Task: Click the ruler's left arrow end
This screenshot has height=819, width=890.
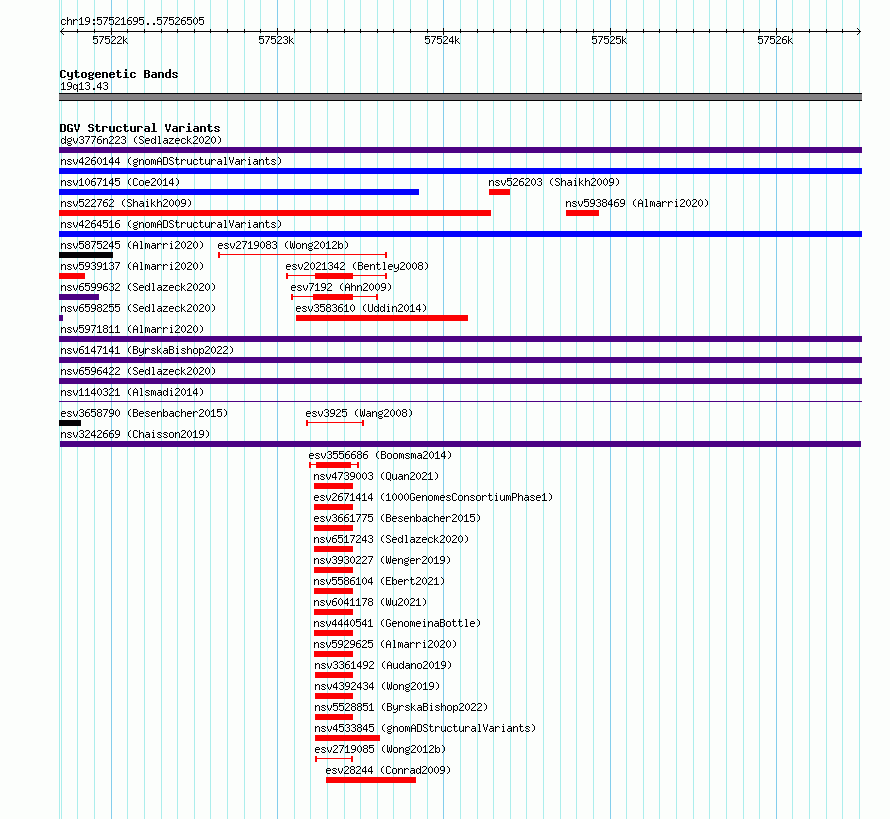Action: (x=62, y=32)
